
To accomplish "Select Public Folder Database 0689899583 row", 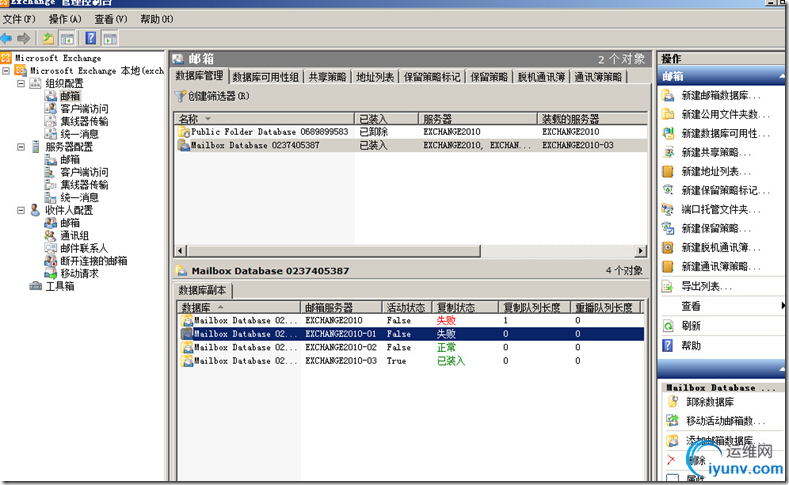I will [411, 132].
